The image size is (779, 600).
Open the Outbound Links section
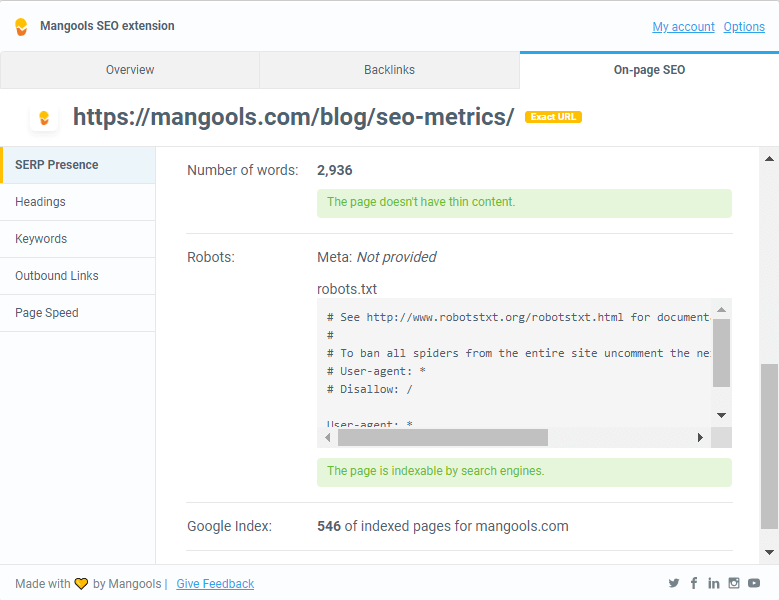tap(78, 276)
